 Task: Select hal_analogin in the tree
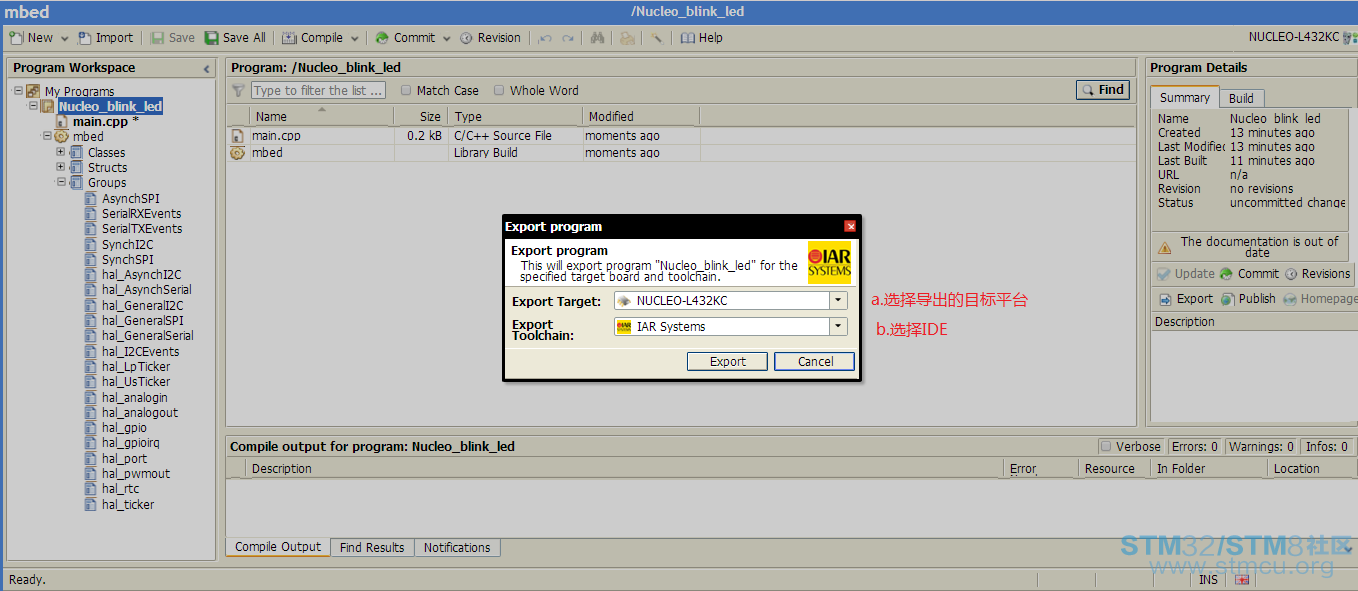click(134, 397)
